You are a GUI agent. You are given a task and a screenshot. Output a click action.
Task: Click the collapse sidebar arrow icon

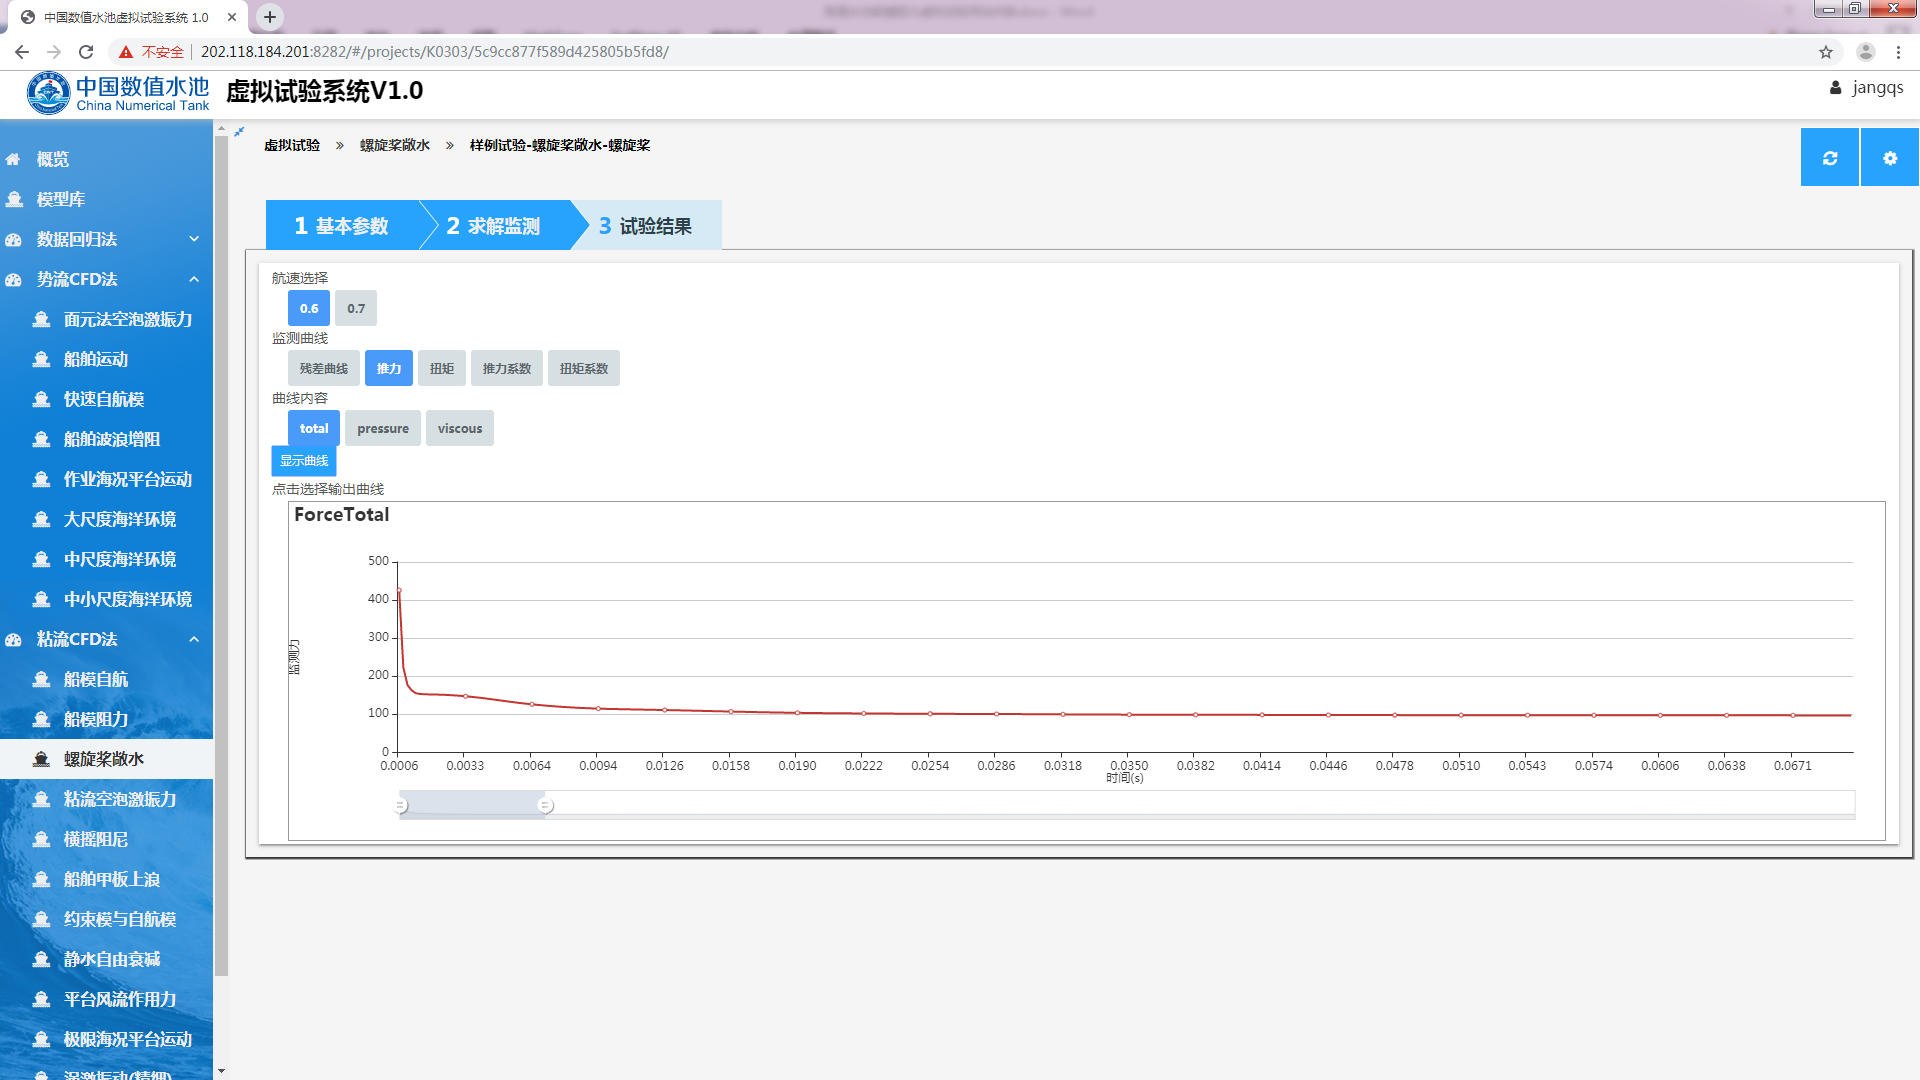coord(239,131)
